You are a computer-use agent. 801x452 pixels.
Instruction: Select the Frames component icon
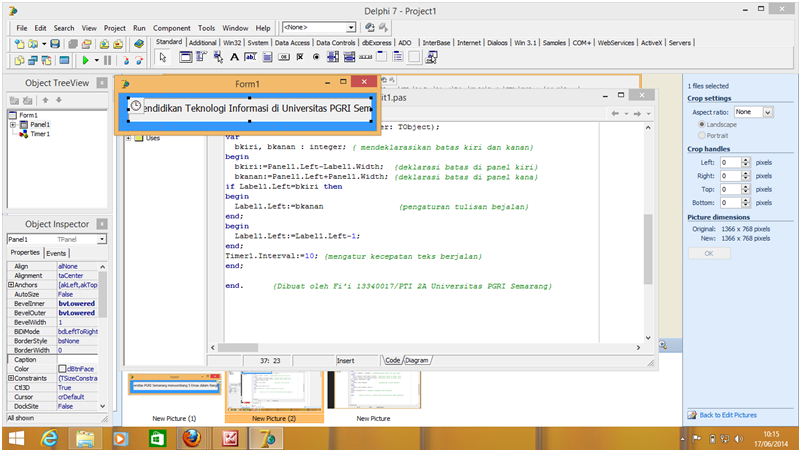tap(186, 57)
